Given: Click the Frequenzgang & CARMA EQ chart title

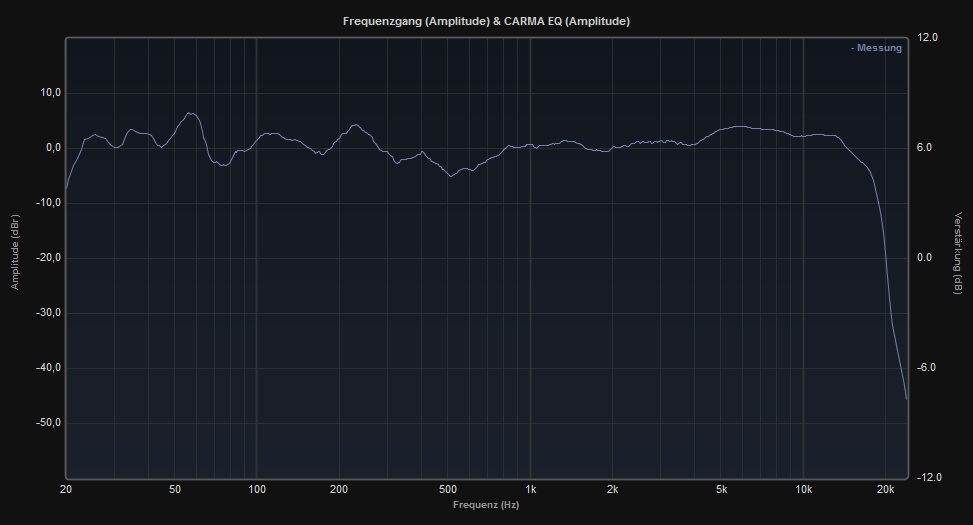Looking at the screenshot, I should pos(486,21).
